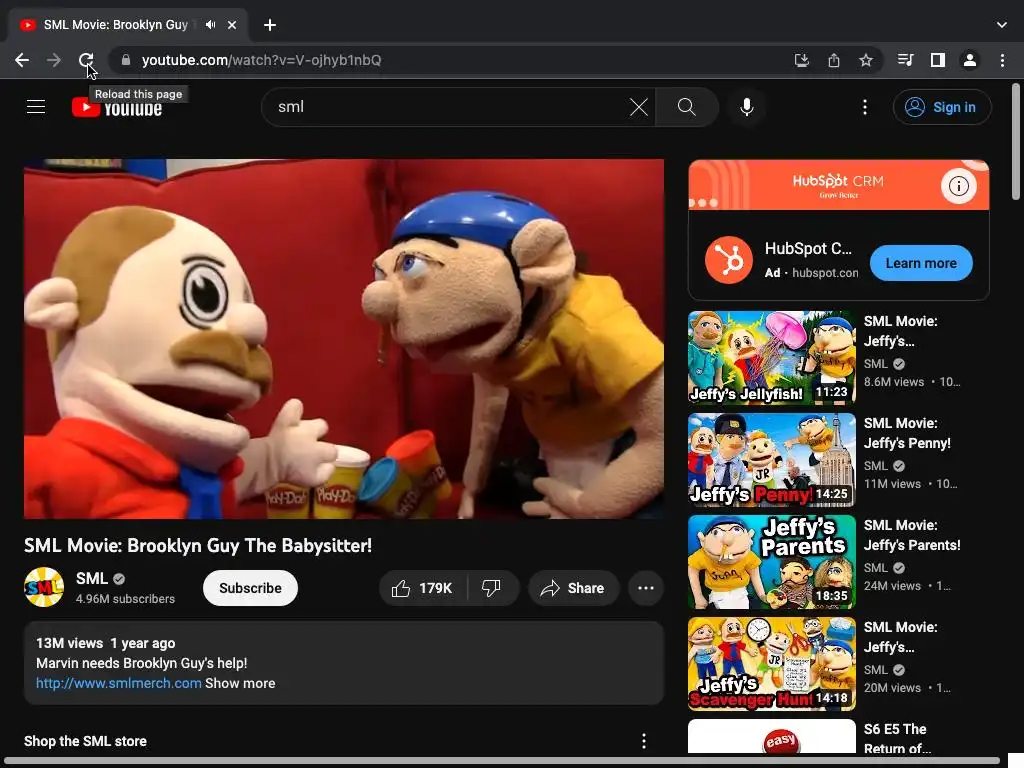
Task: Open more actions ellipsis below video
Action: [646, 588]
